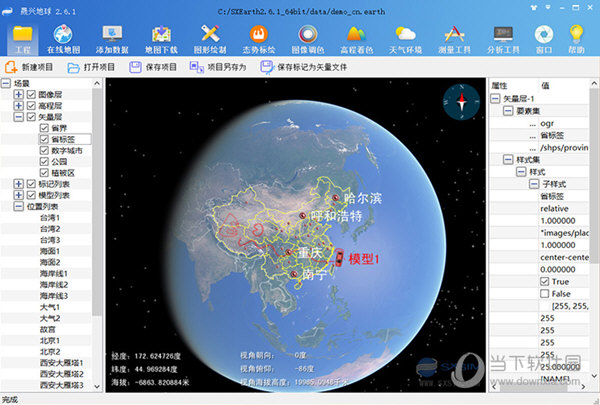Check the False property checkbox
Viewport: 600px width, 405px height.
(x=545, y=294)
